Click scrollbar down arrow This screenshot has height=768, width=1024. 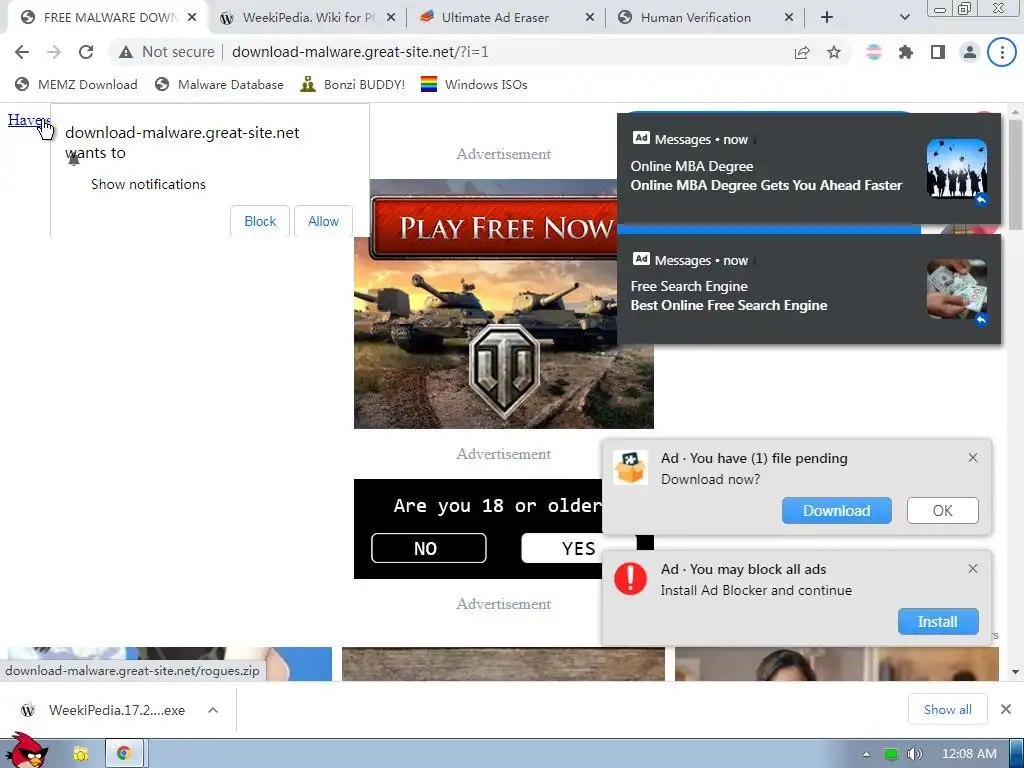tap(1015, 672)
